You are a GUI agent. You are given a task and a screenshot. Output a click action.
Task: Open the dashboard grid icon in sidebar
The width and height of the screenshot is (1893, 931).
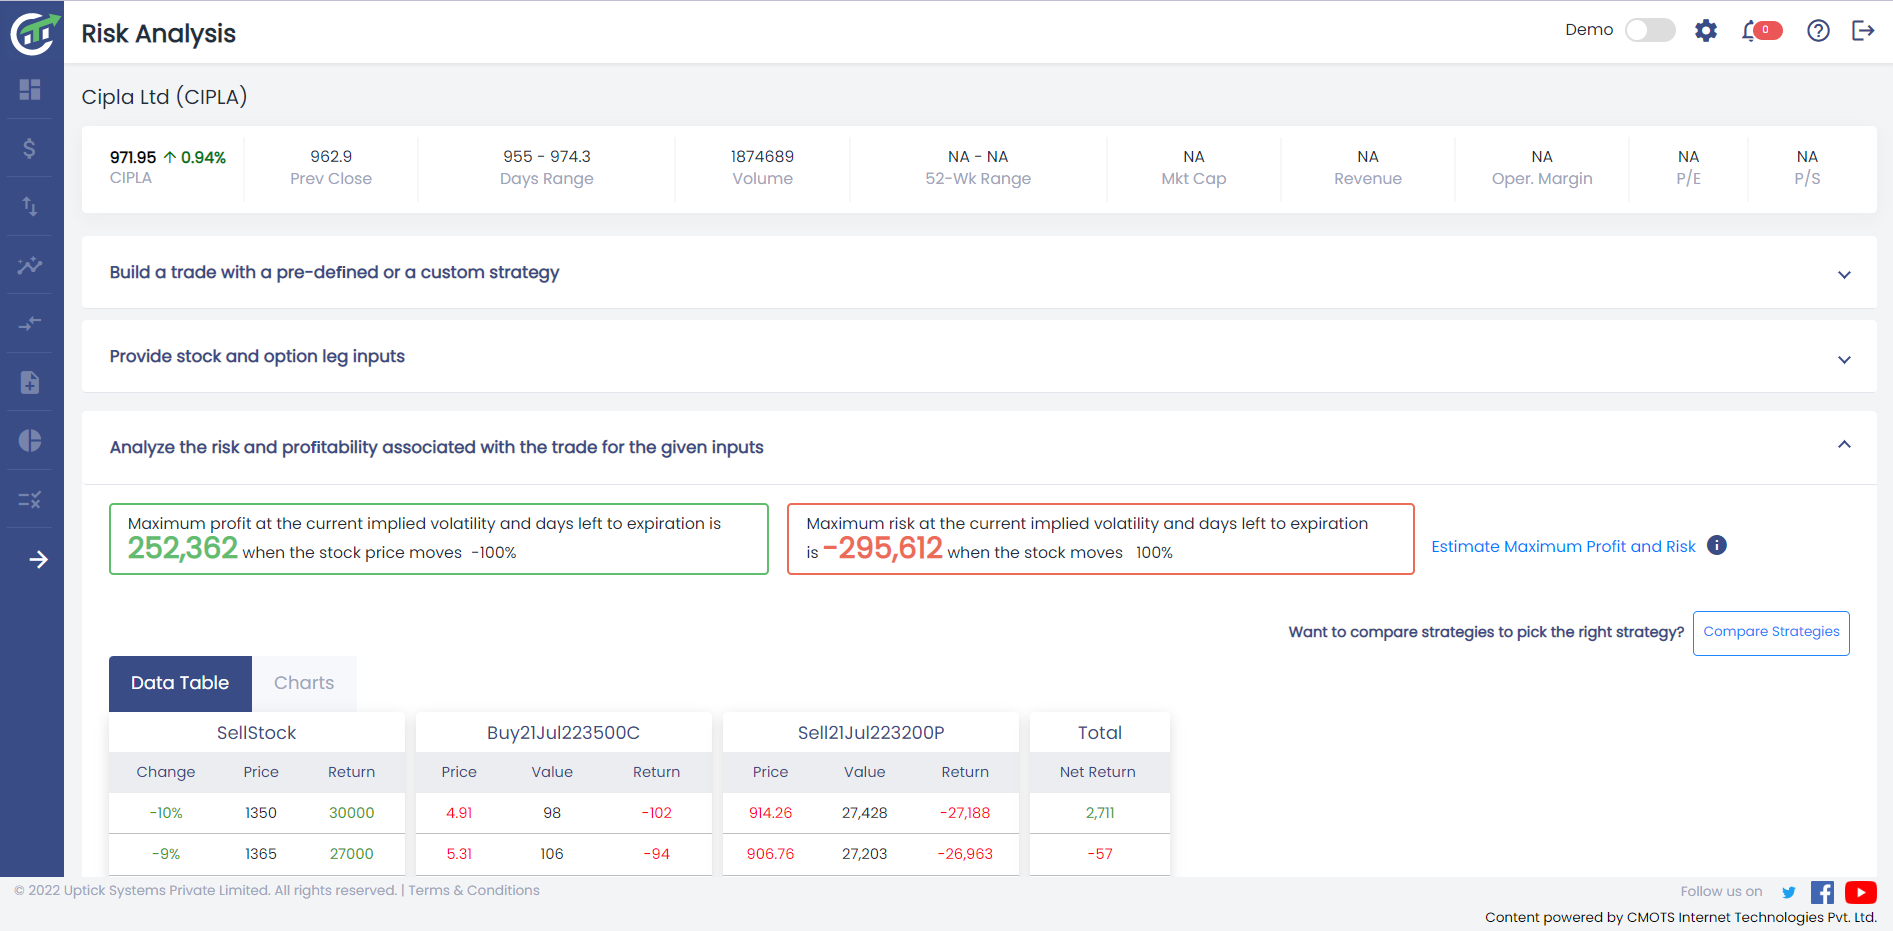(30, 90)
